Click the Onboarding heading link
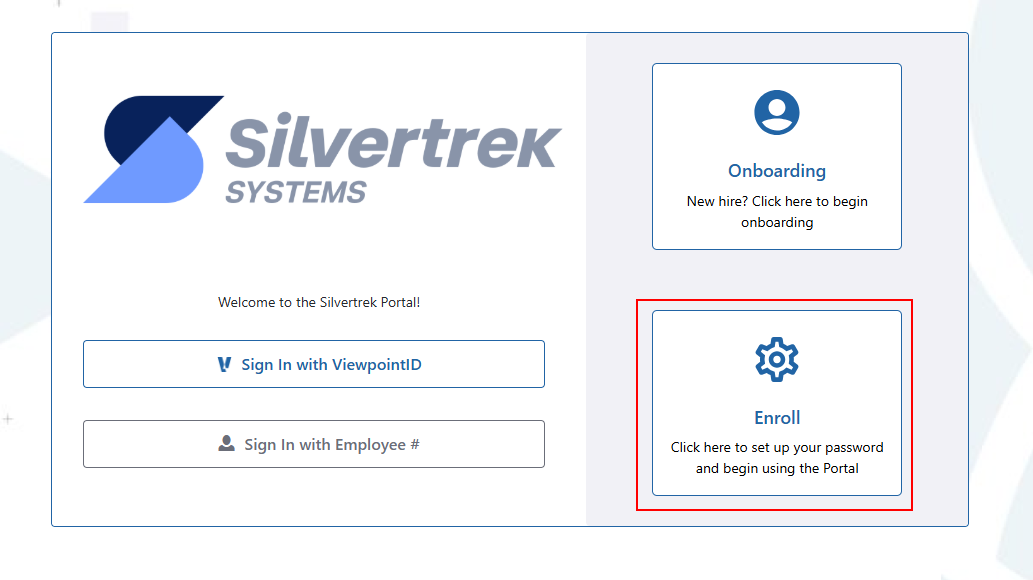Image resolution: width=1033 pixels, height=580 pixels. coord(777,171)
